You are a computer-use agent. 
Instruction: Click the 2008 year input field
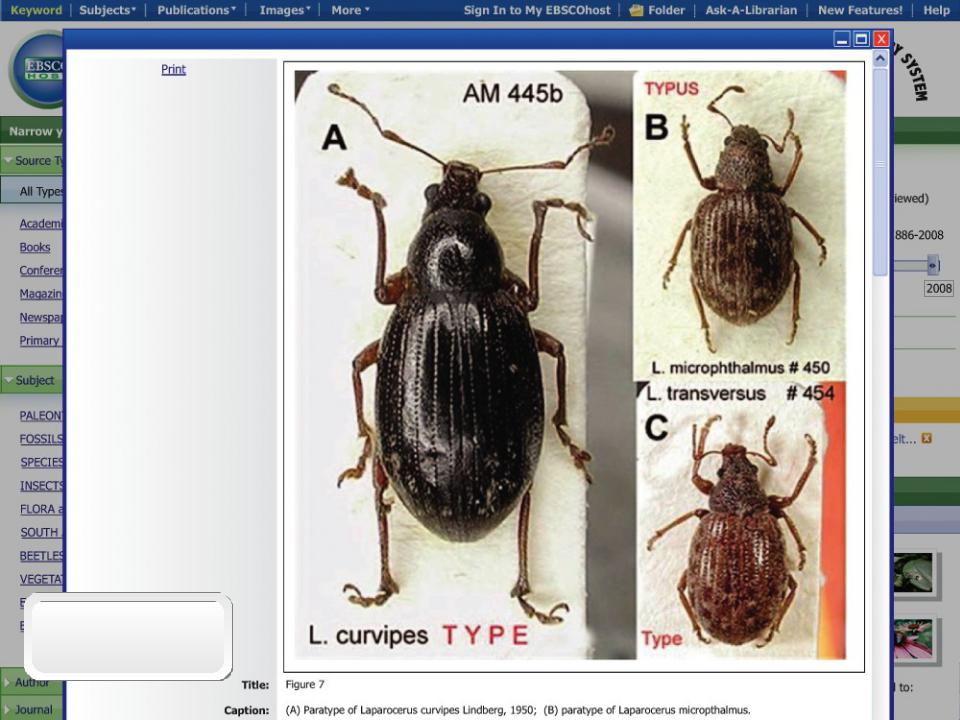tap(939, 288)
